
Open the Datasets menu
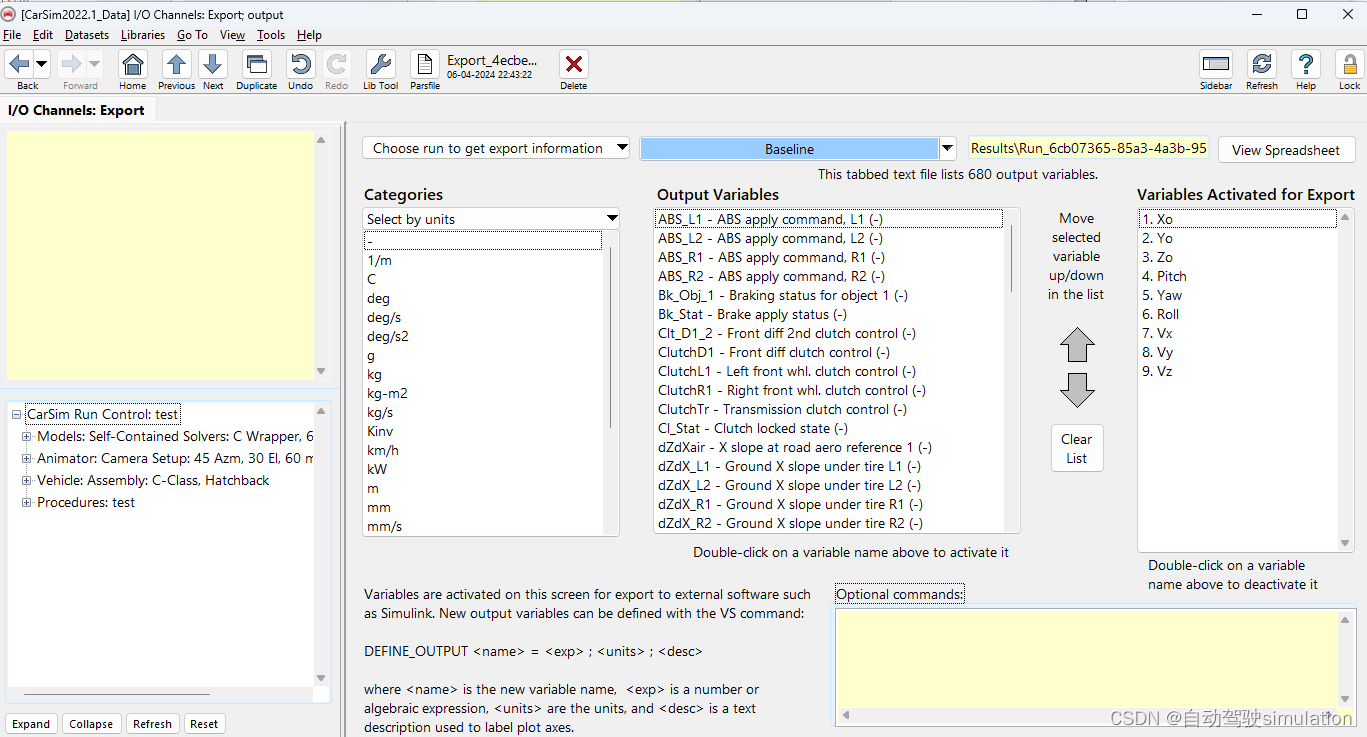[87, 35]
